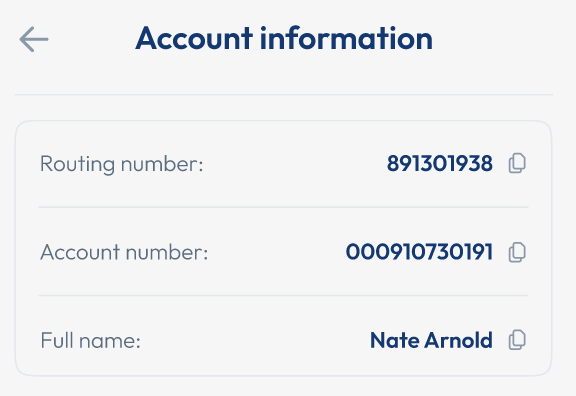
Task: Click the name value Nate Arnold
Action: [431, 340]
